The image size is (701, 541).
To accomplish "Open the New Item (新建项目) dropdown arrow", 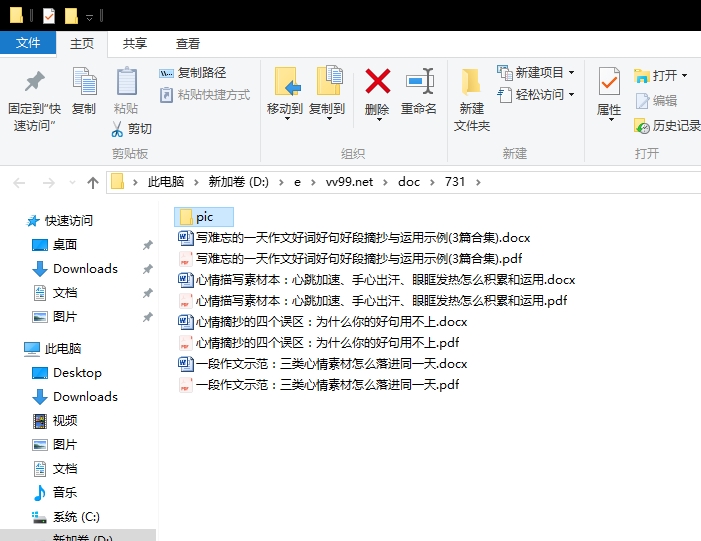I will [571, 72].
